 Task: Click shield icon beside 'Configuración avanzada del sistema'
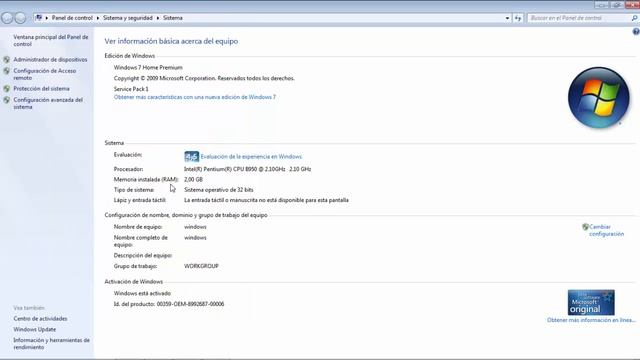pyautogui.click(x=7, y=100)
